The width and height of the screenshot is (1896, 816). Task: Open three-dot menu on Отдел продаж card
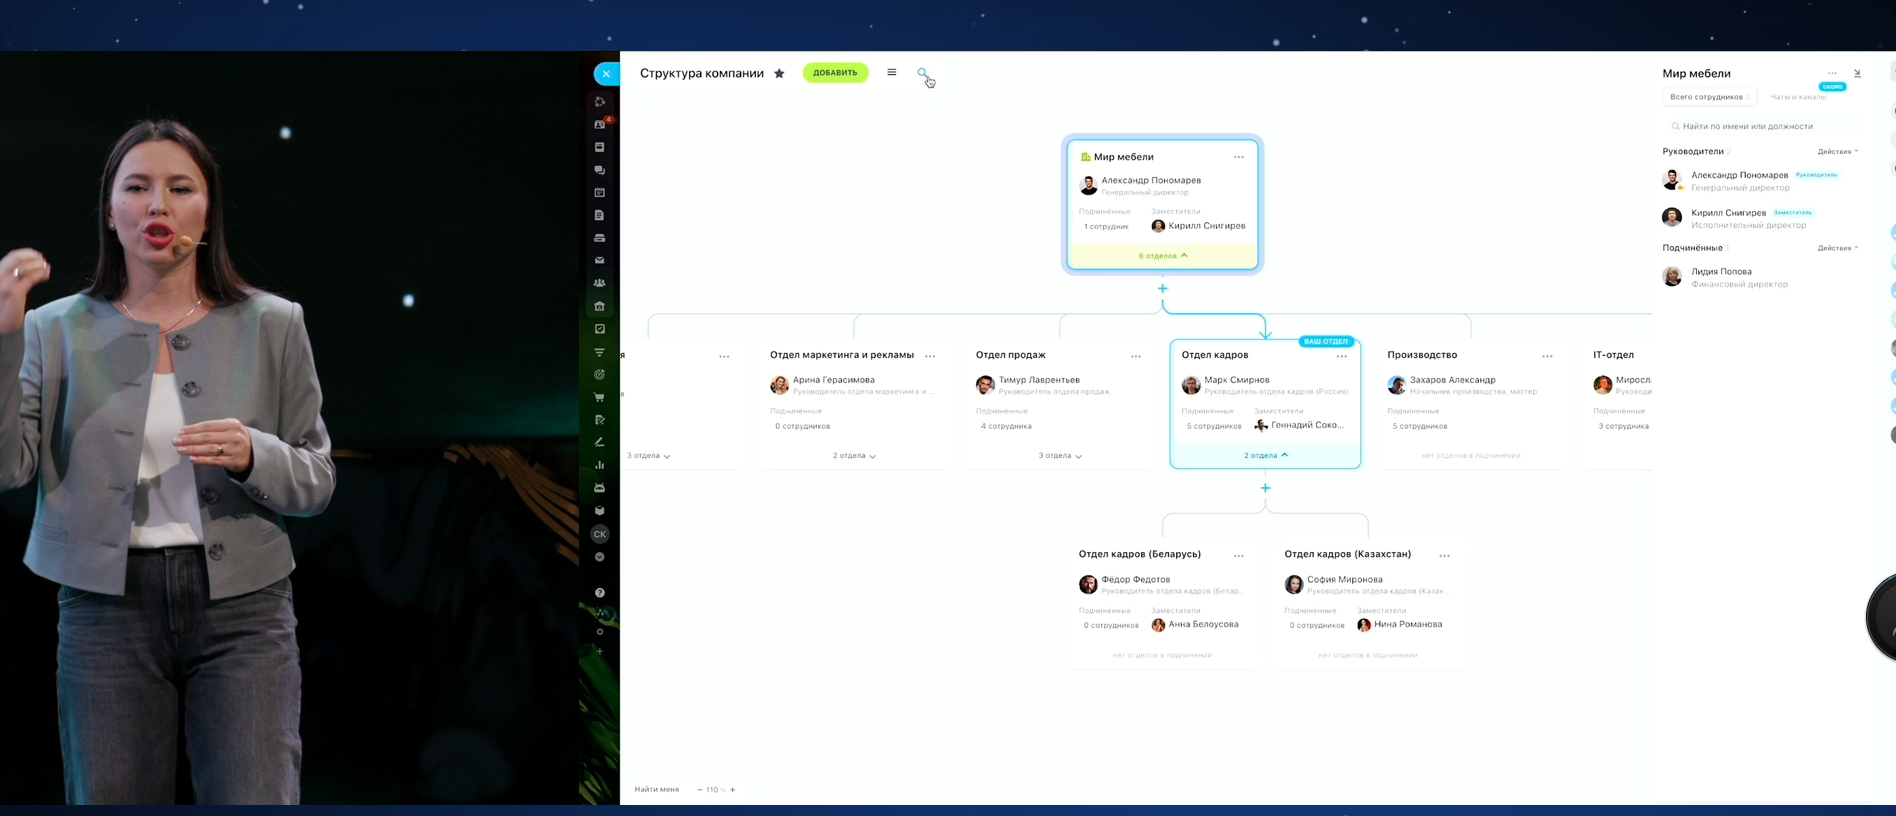pos(1136,356)
